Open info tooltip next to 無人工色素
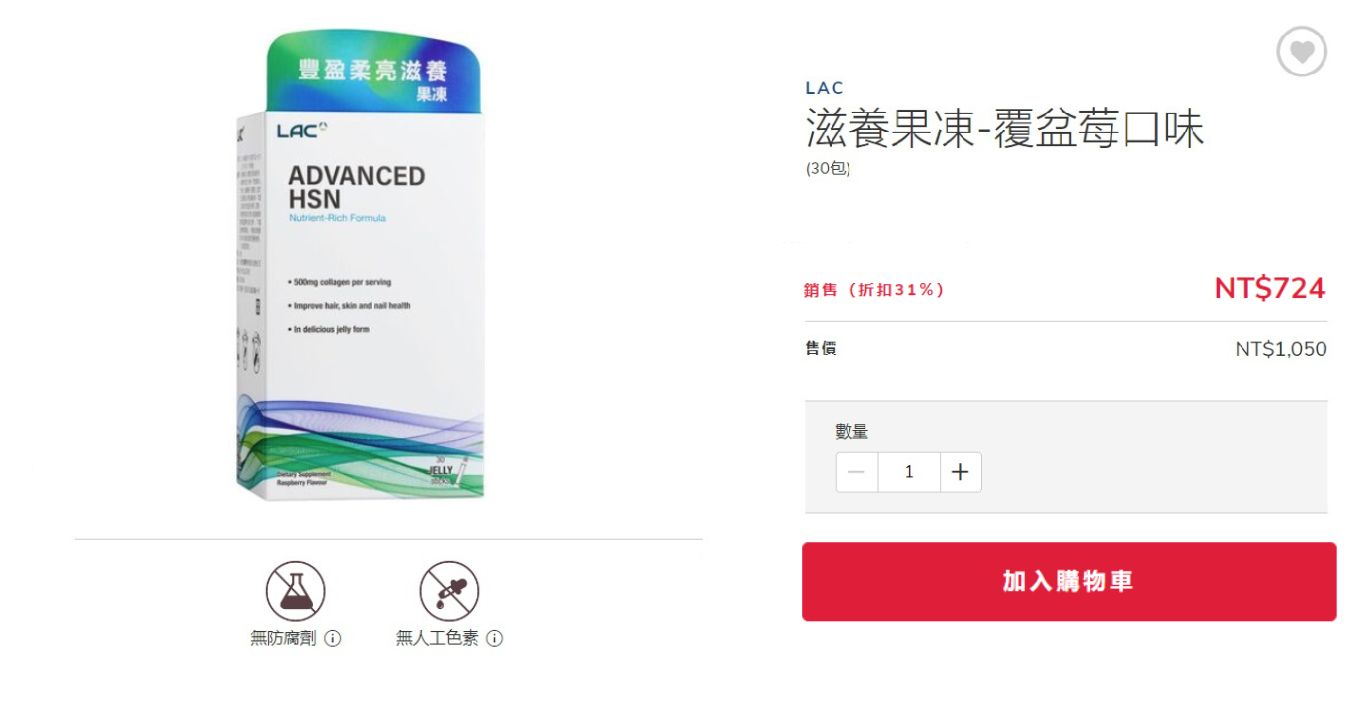 [x=494, y=638]
